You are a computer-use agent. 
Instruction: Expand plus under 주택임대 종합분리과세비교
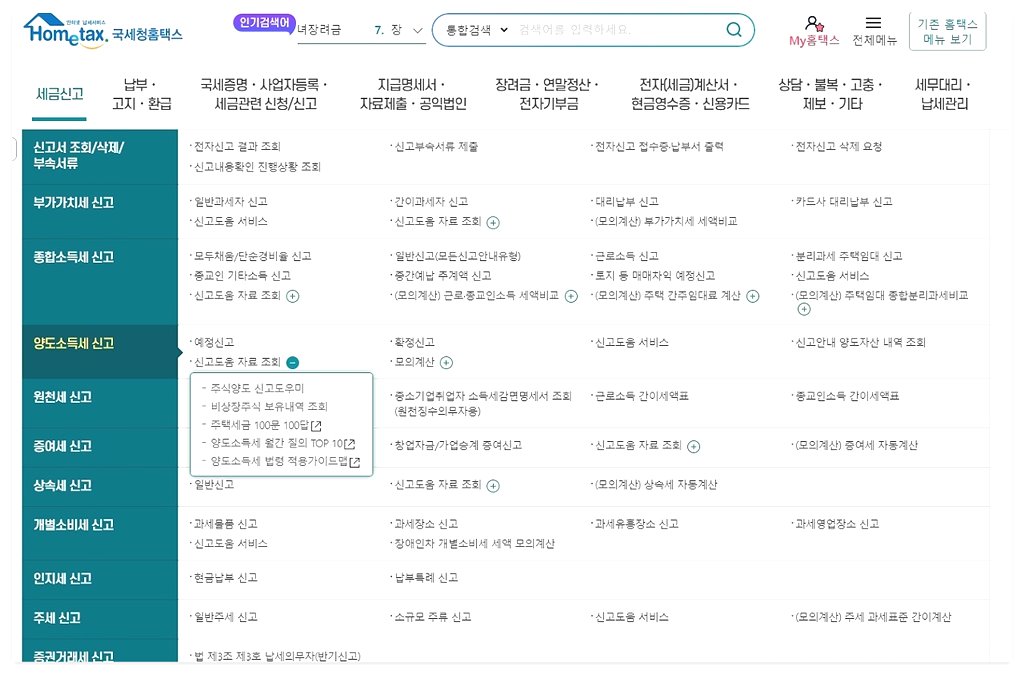point(804,310)
